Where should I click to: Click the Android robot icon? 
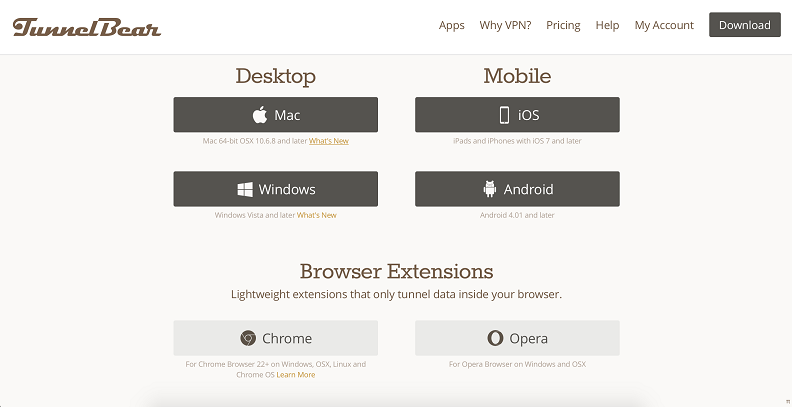(489, 189)
